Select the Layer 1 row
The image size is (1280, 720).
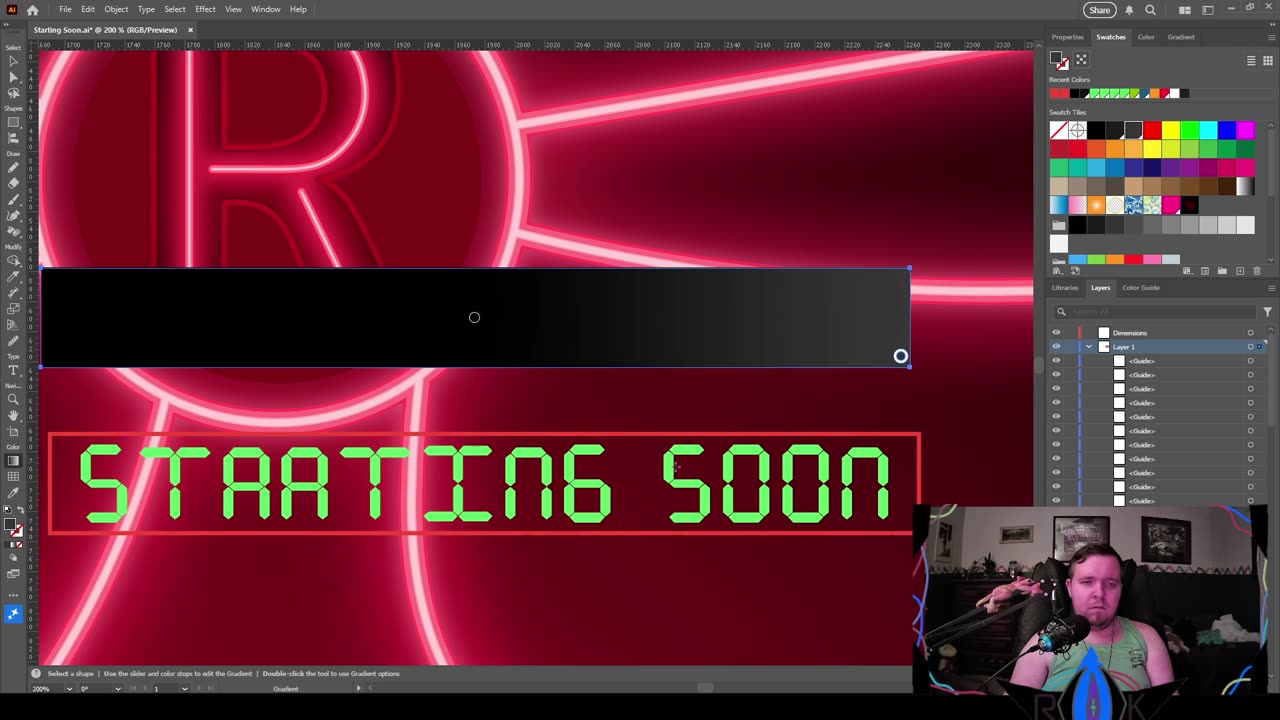point(1158,347)
